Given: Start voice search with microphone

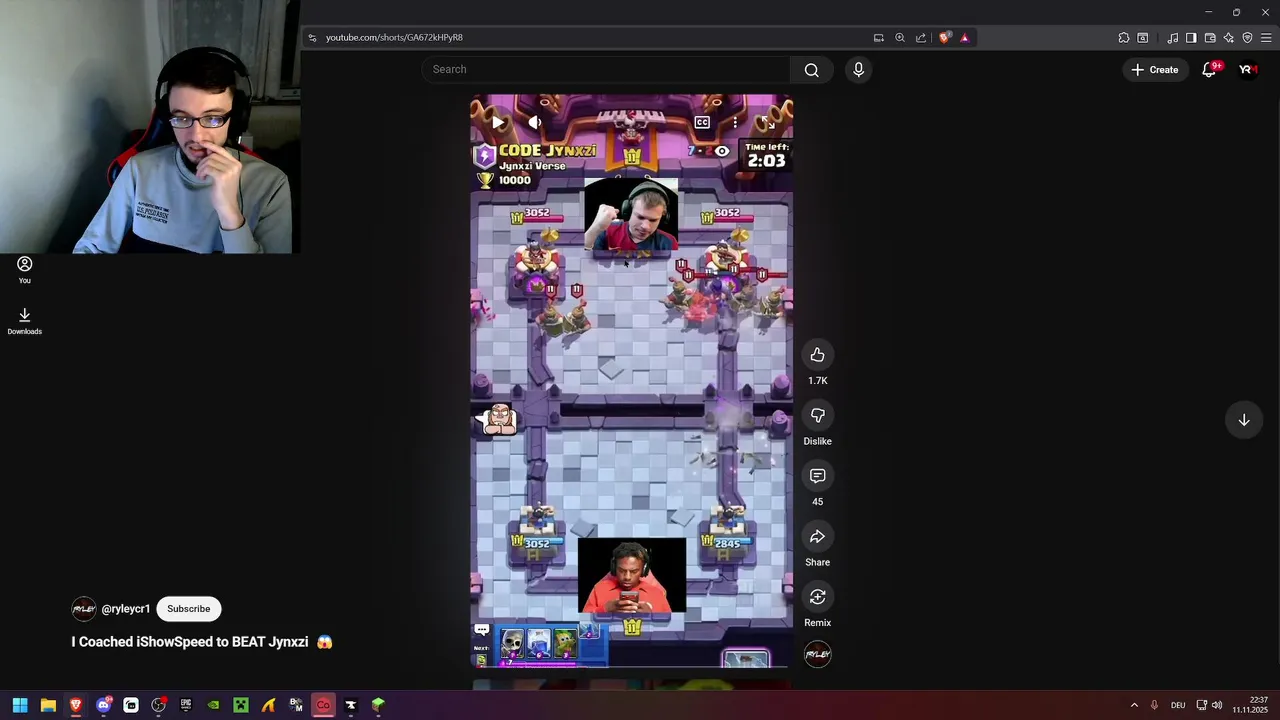Looking at the screenshot, I should (x=858, y=69).
